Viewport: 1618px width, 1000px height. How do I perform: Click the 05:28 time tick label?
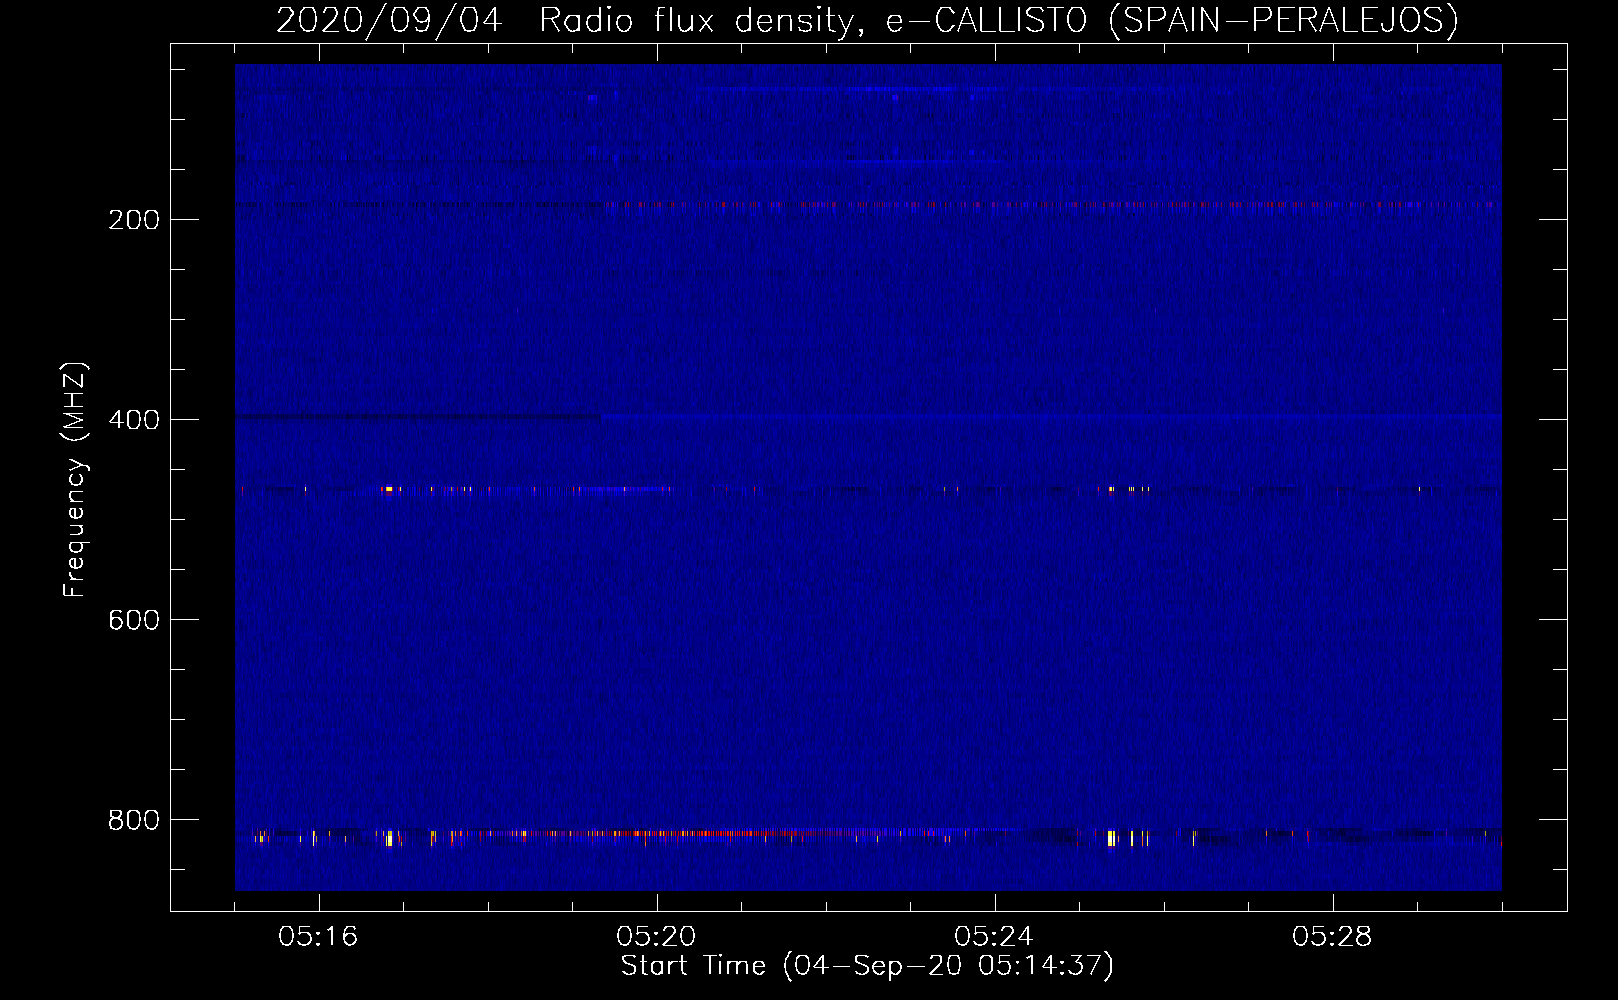1332,937
